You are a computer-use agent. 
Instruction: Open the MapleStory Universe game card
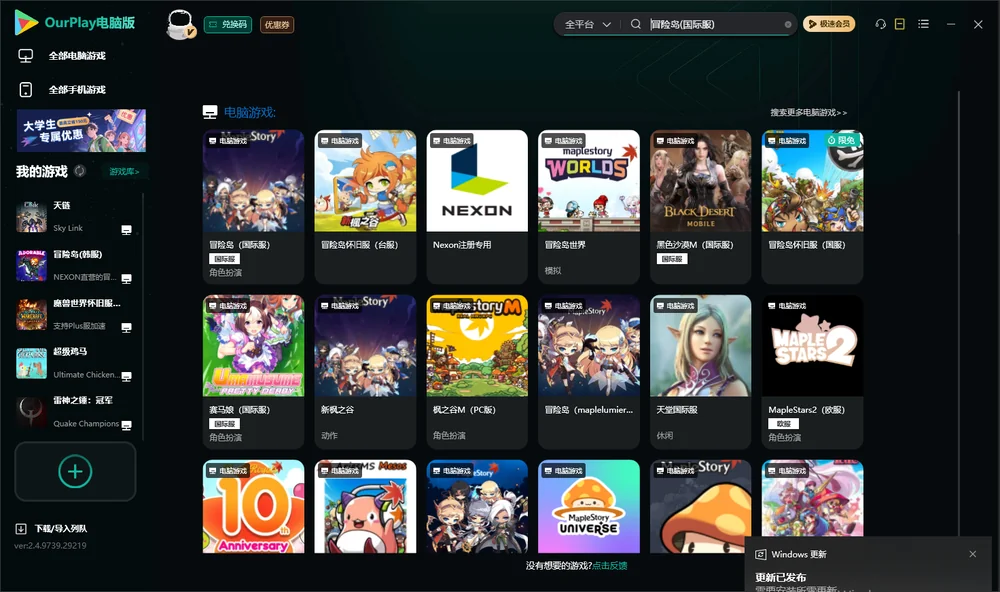589,507
